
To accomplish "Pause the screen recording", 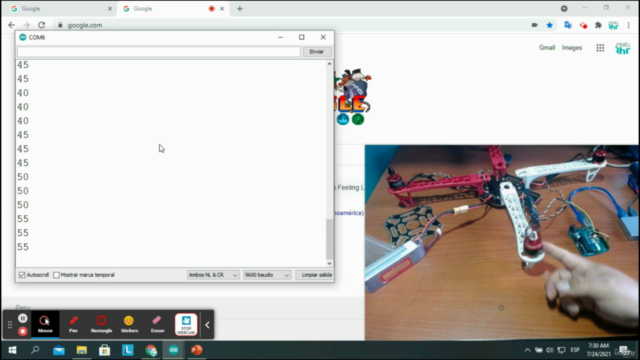I will pyautogui.click(x=23, y=318).
